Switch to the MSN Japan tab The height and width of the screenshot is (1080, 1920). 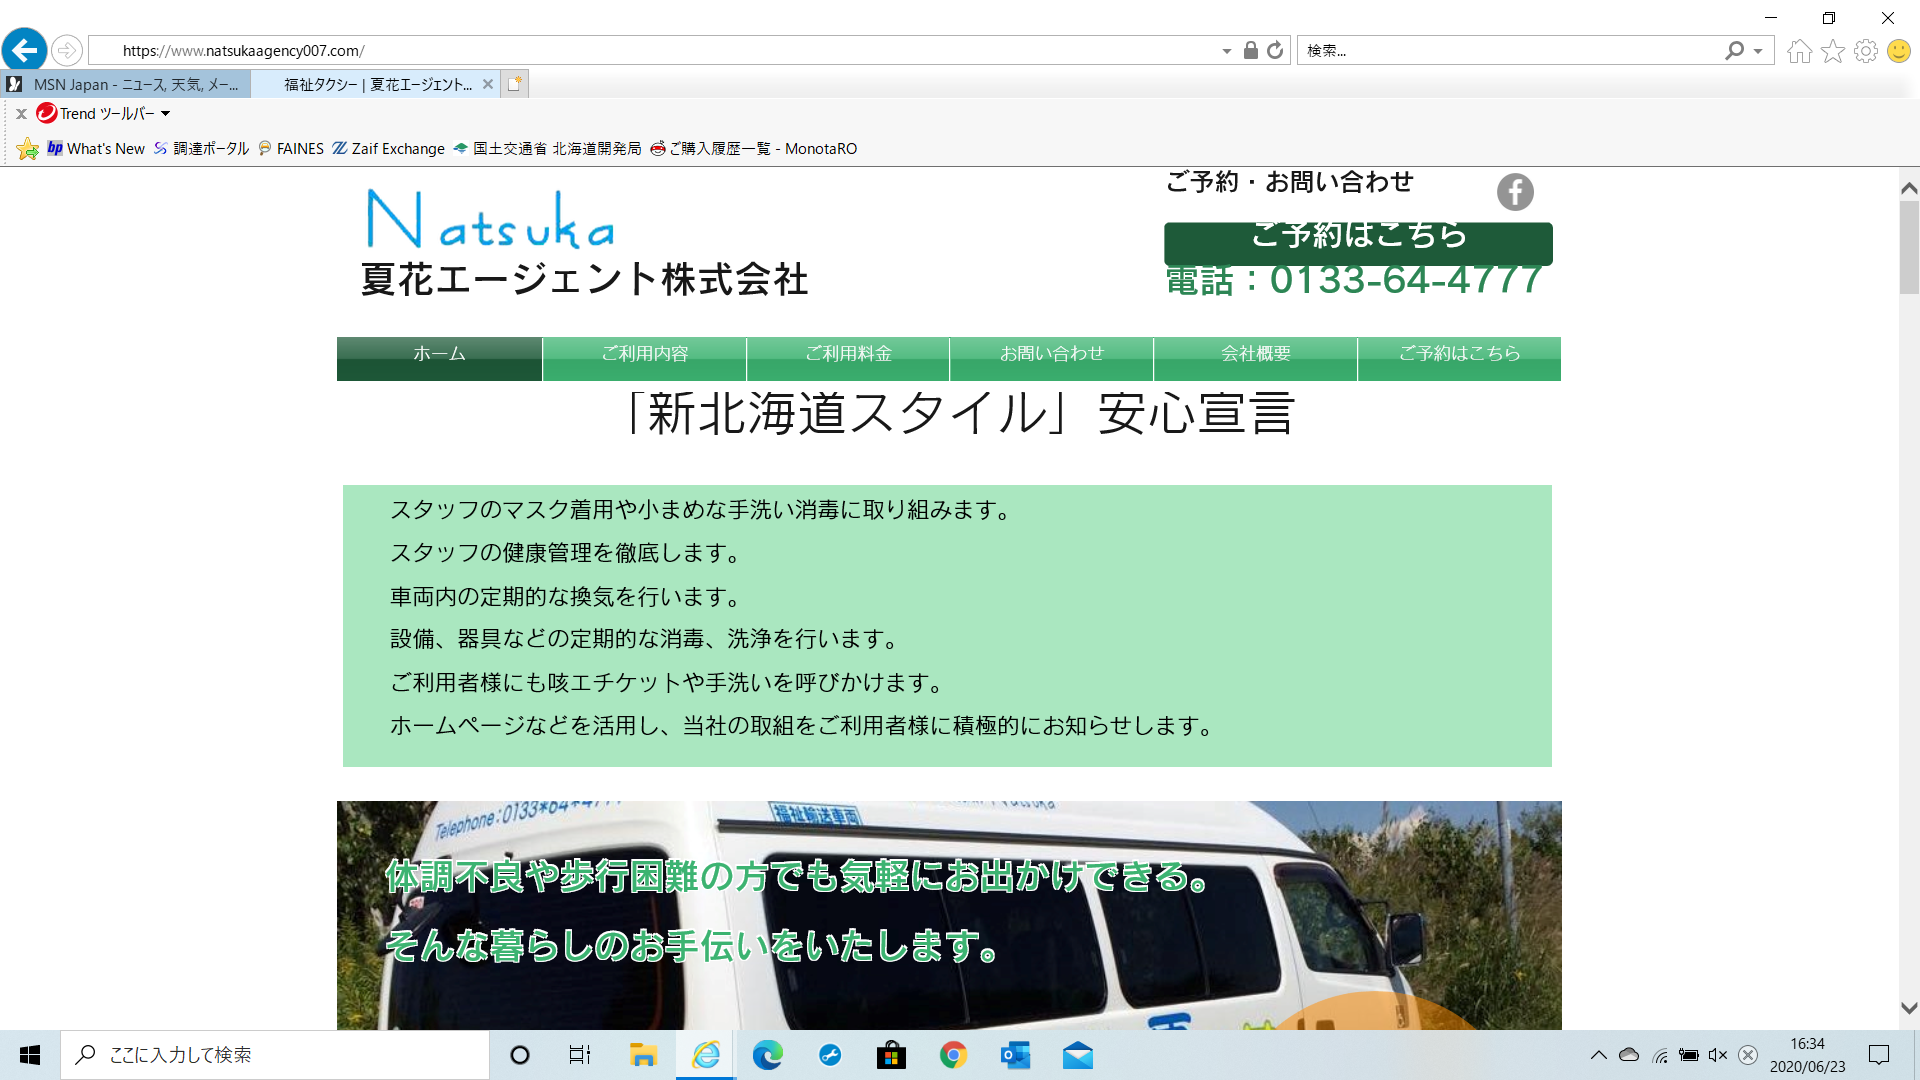coord(126,84)
